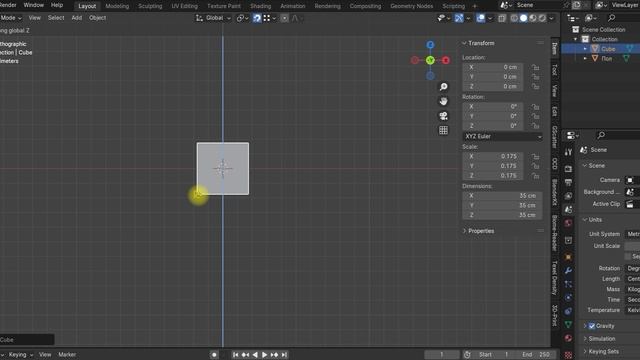Click the green Y axis gizmo ball

[x=430, y=60]
